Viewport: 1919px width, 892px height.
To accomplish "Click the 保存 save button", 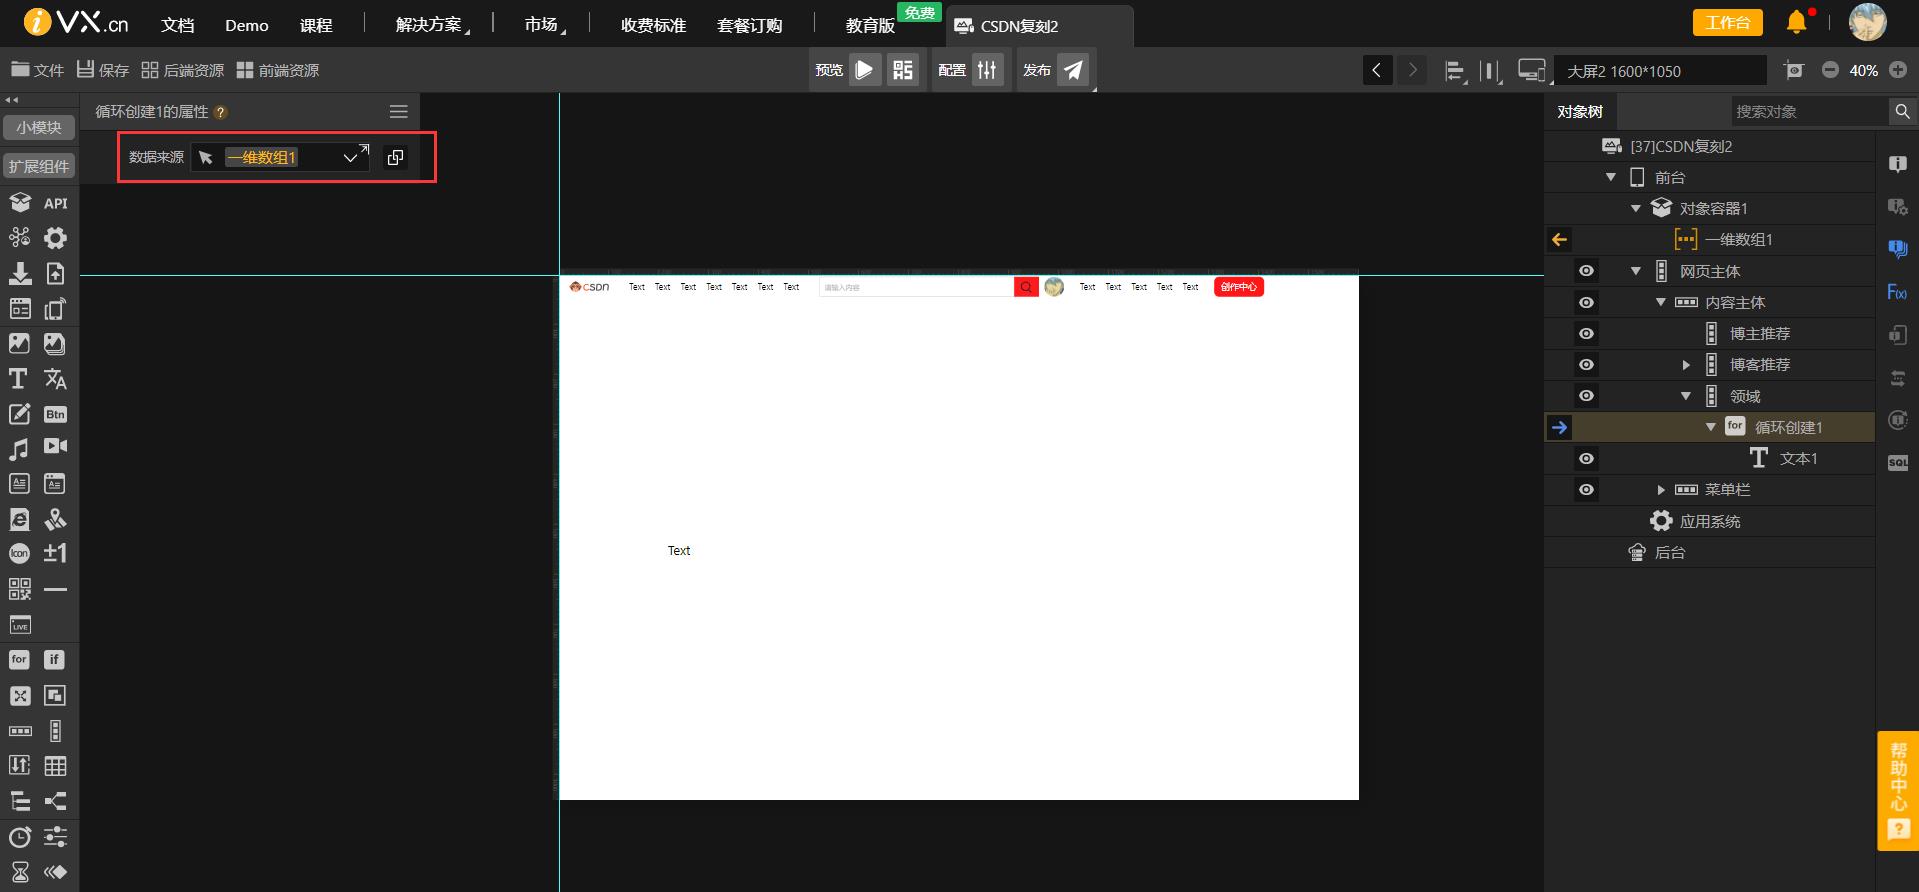I will click(x=103, y=70).
